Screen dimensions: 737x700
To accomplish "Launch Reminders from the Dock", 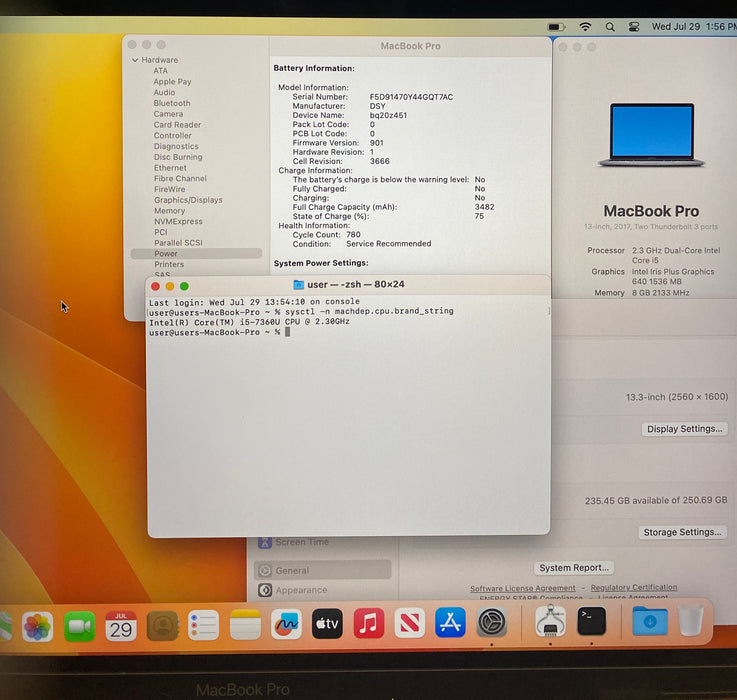I will pos(204,625).
